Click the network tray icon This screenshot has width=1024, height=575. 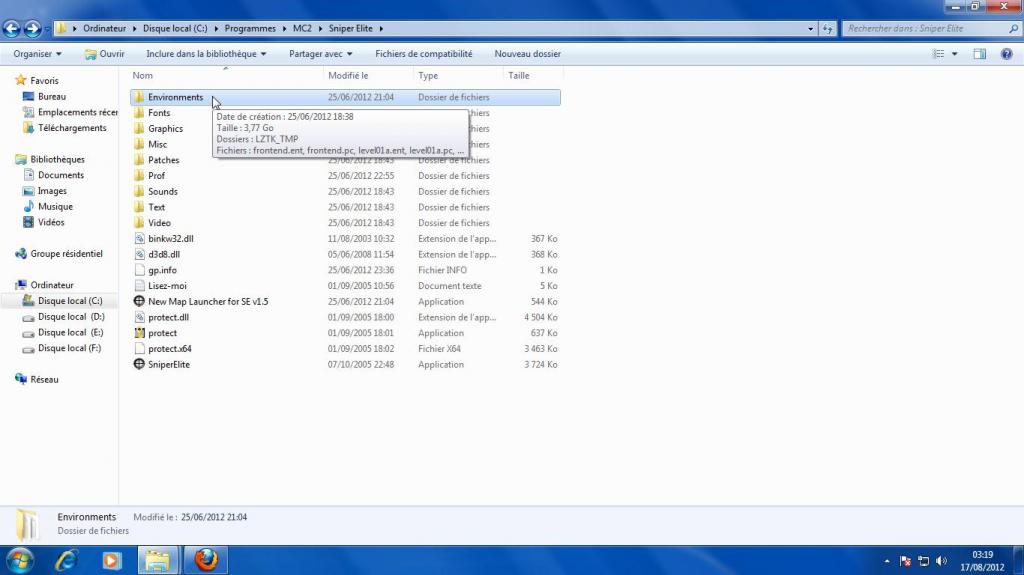click(x=923, y=561)
